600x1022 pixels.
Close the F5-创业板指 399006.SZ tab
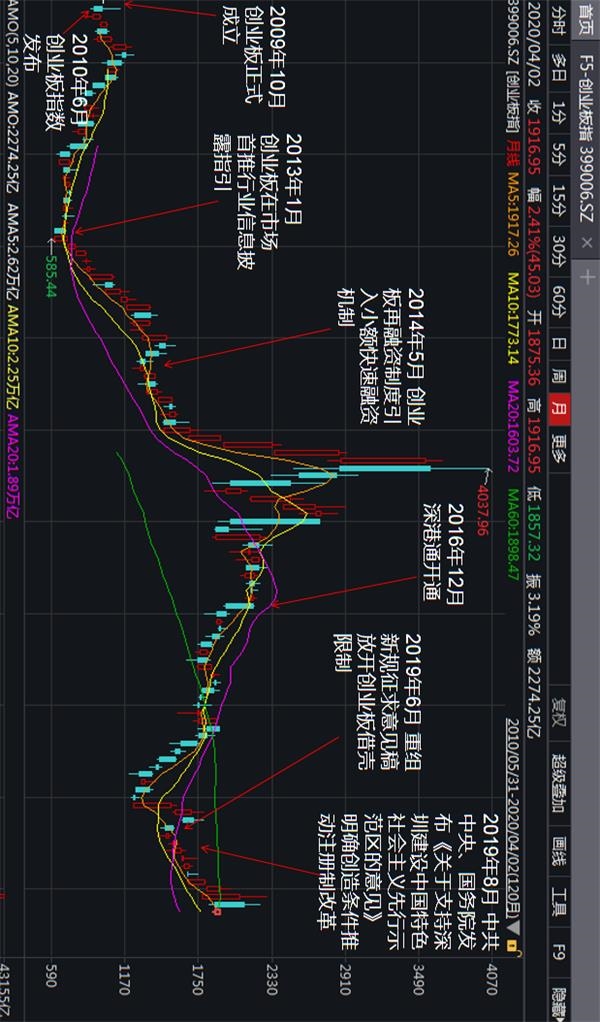[x=586, y=242]
